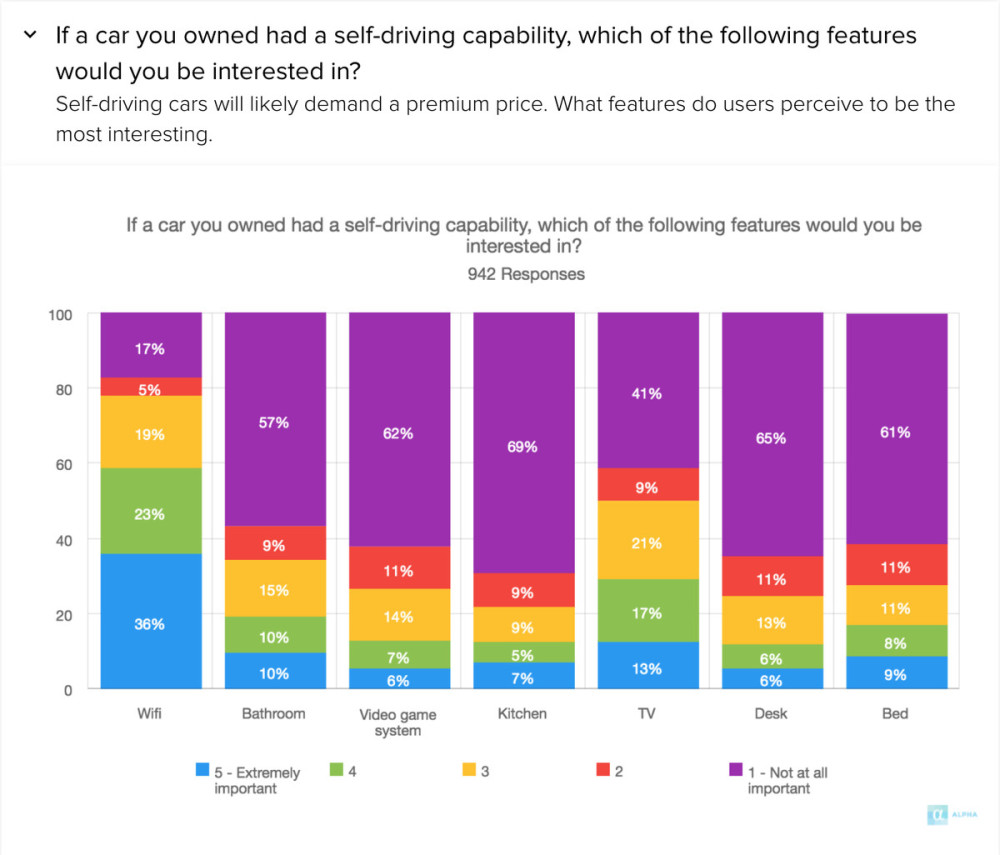Select the Bed 11% red segment
This screenshot has height=855, width=1000.
coord(897,564)
